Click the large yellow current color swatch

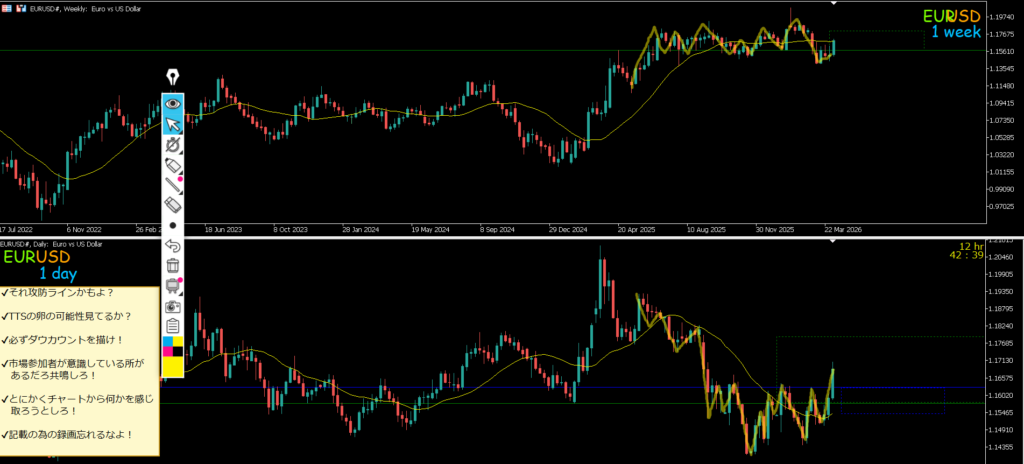[173, 367]
